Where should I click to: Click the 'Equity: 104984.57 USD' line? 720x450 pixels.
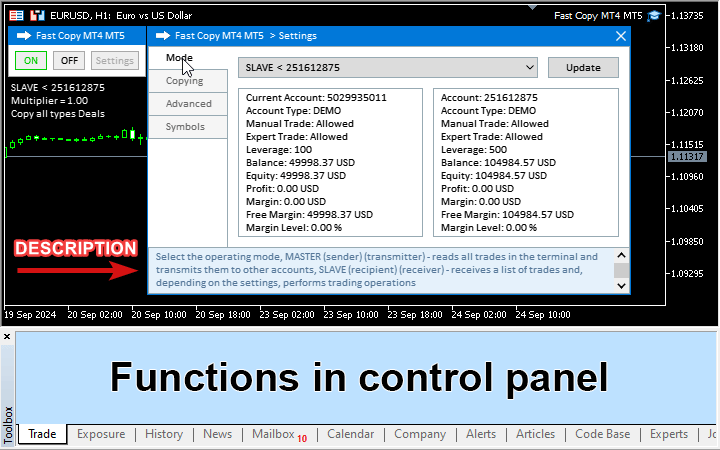pos(494,175)
